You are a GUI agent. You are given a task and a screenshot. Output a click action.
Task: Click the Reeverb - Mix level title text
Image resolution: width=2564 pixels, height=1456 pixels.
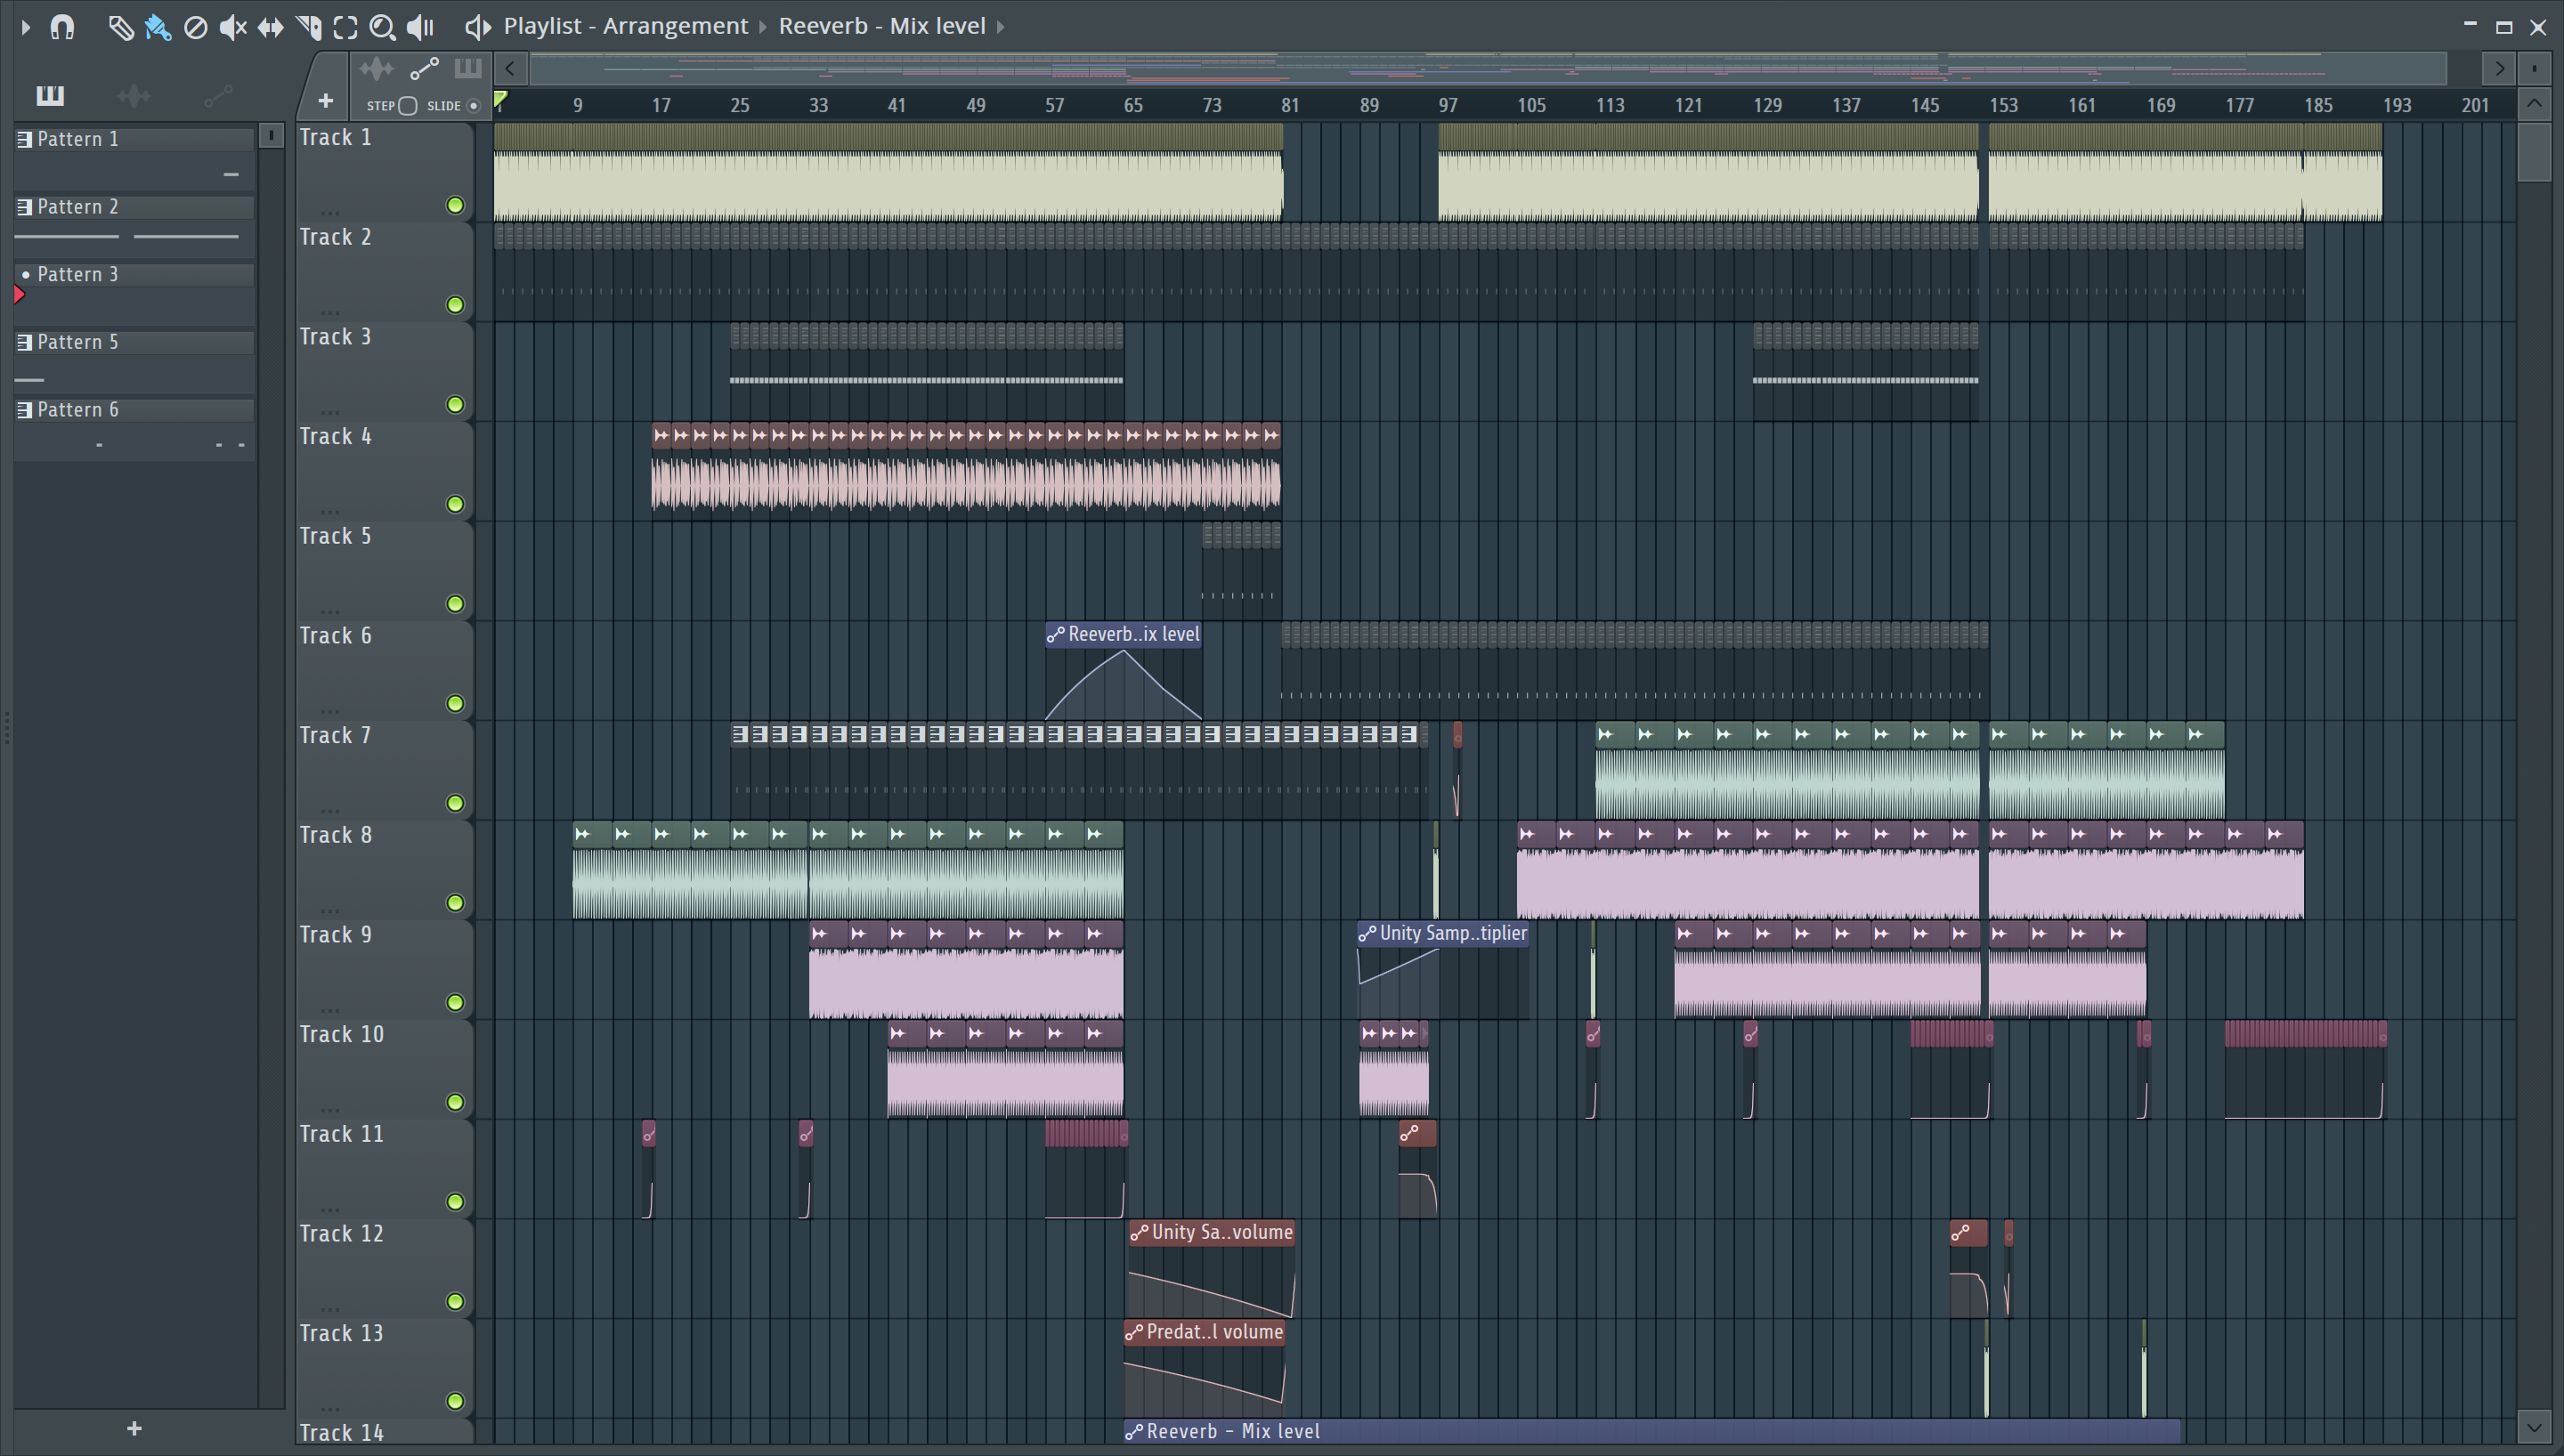tap(882, 27)
